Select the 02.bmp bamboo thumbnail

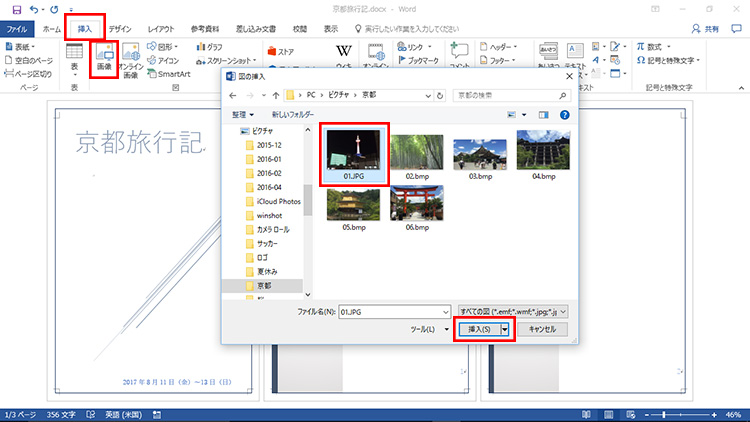point(413,153)
